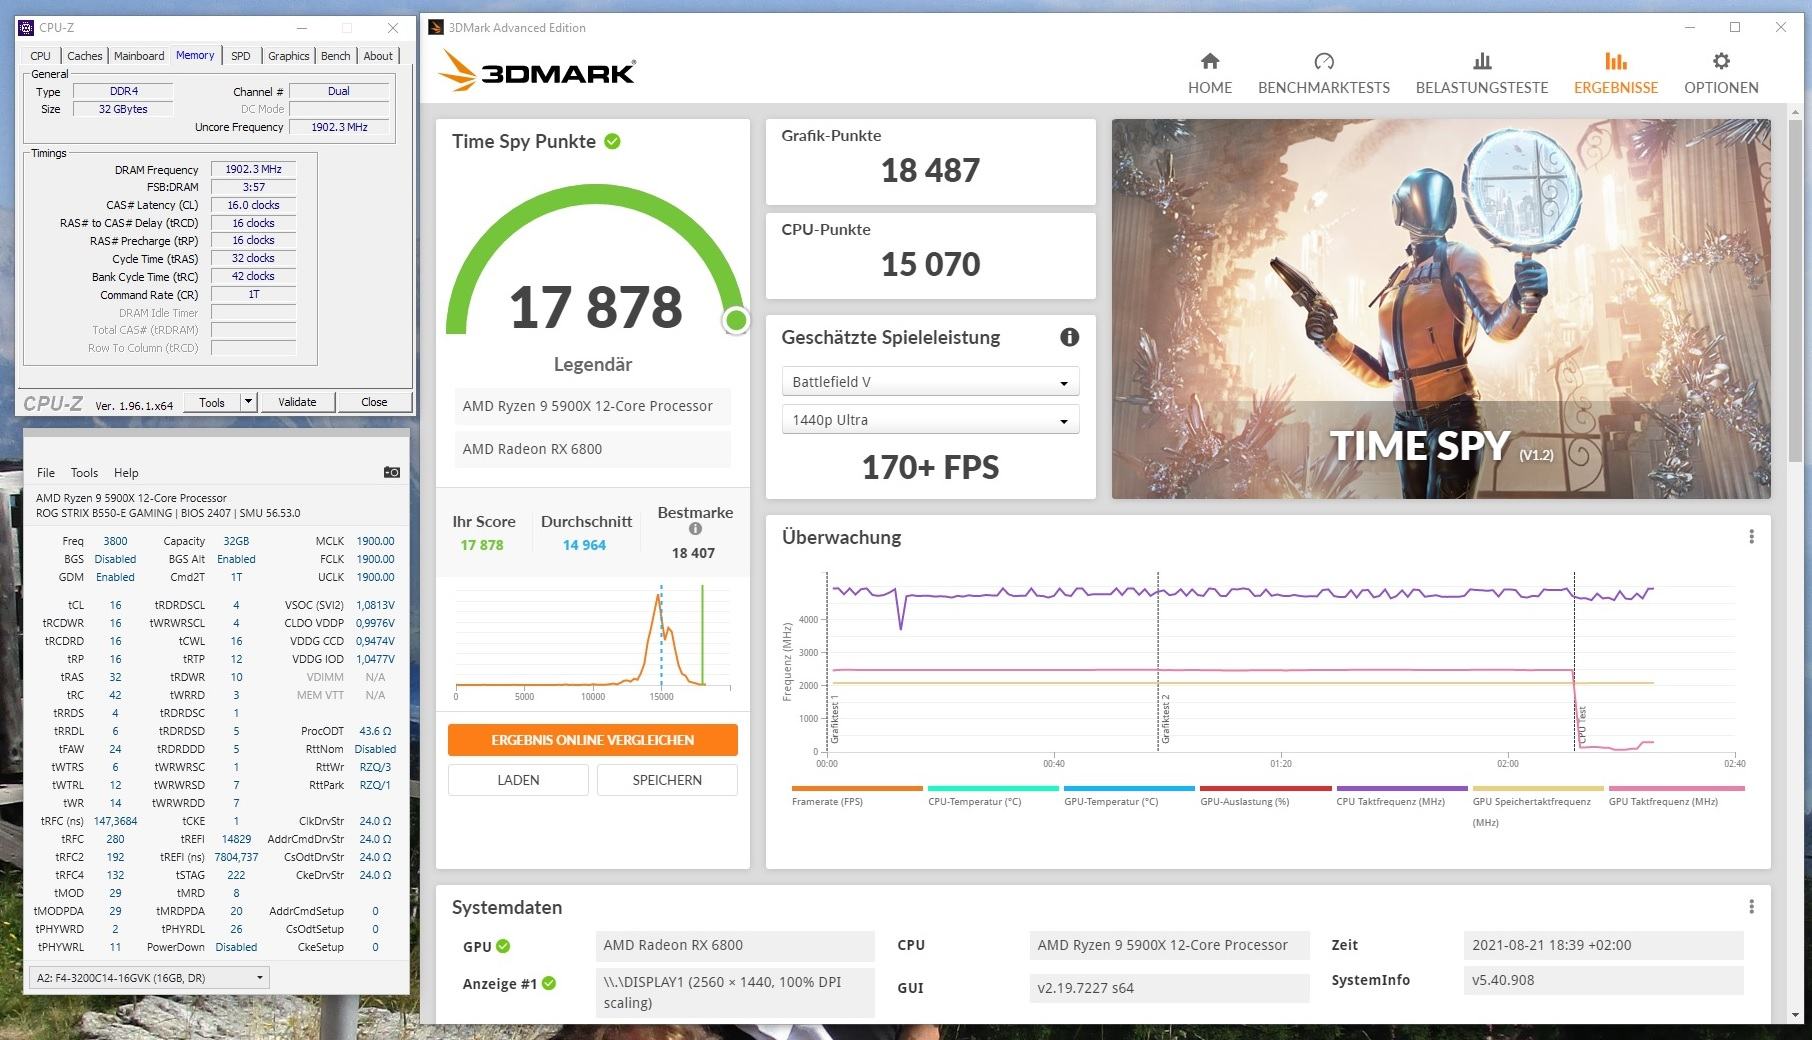Open the File menu in timings tool
This screenshot has width=1812, height=1040.
click(x=46, y=473)
